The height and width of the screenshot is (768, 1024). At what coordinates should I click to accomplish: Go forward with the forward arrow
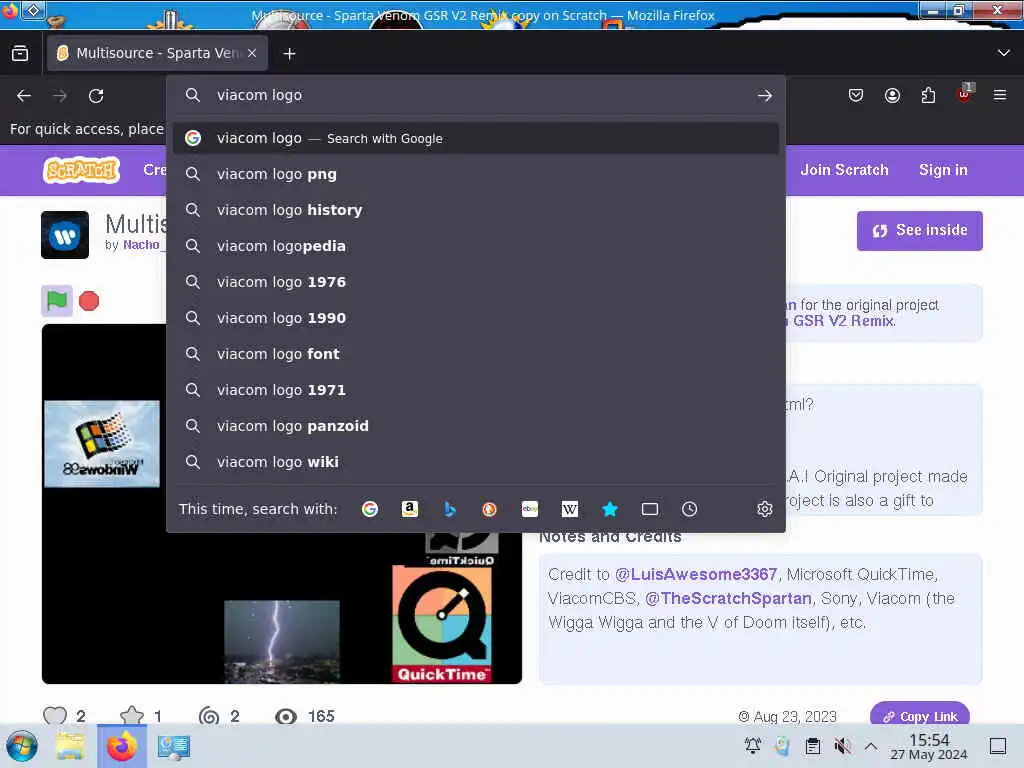coord(60,96)
